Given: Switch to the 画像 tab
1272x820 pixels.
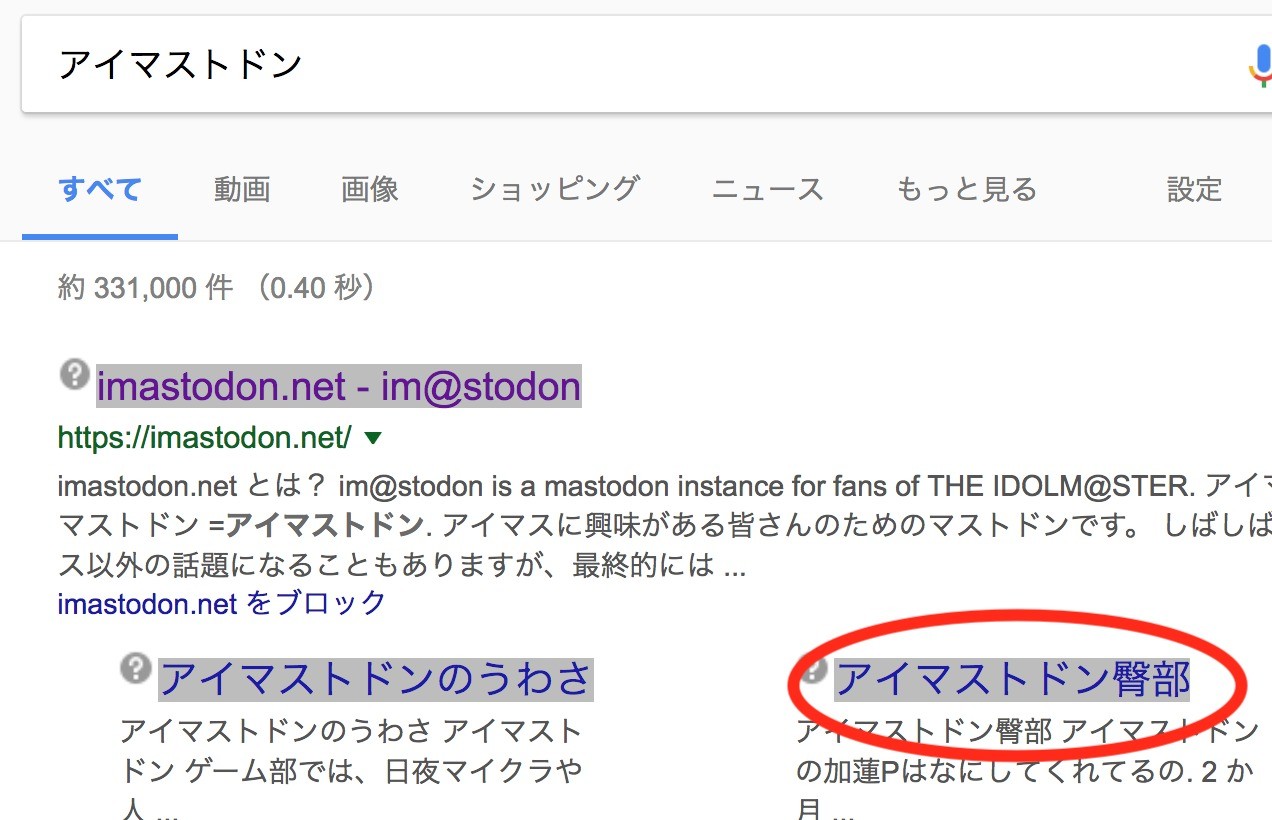Looking at the screenshot, I should coord(370,189).
